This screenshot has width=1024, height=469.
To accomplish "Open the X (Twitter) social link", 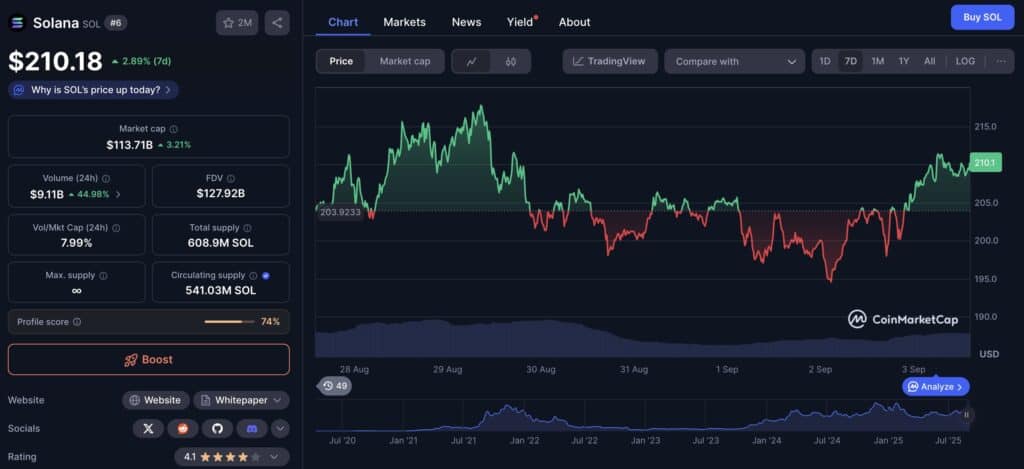I will coord(148,429).
